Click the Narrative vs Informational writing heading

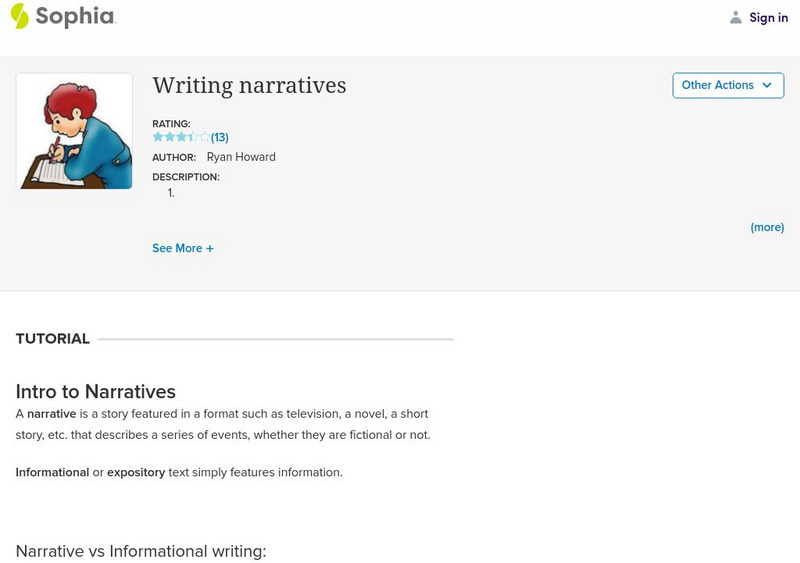pos(141,551)
